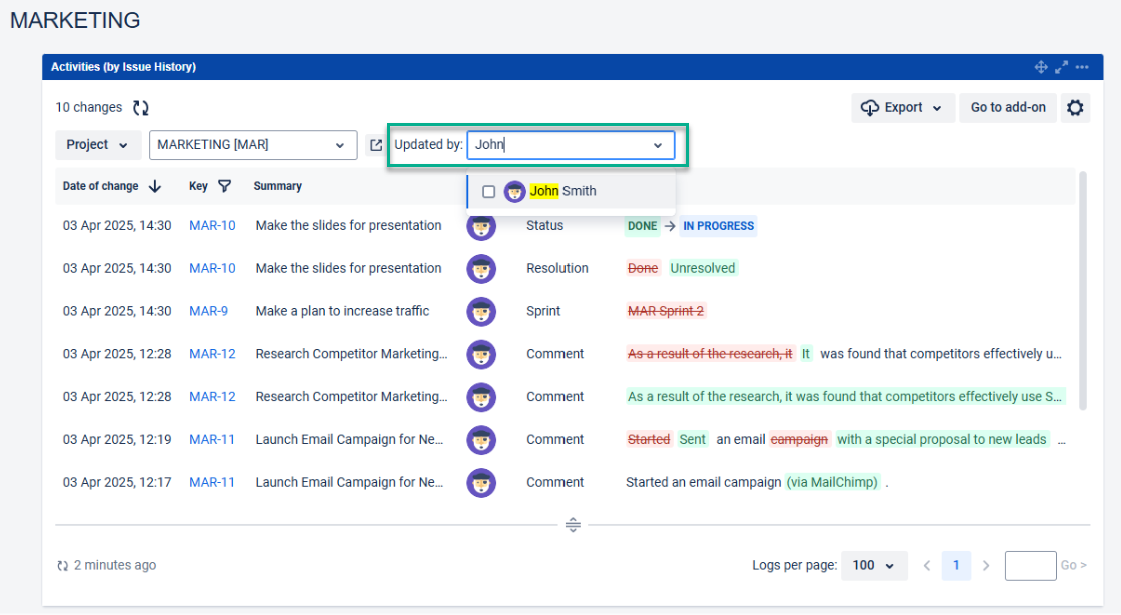Open the MAR-9 issue link
The width and height of the screenshot is (1121, 615).
(208, 311)
